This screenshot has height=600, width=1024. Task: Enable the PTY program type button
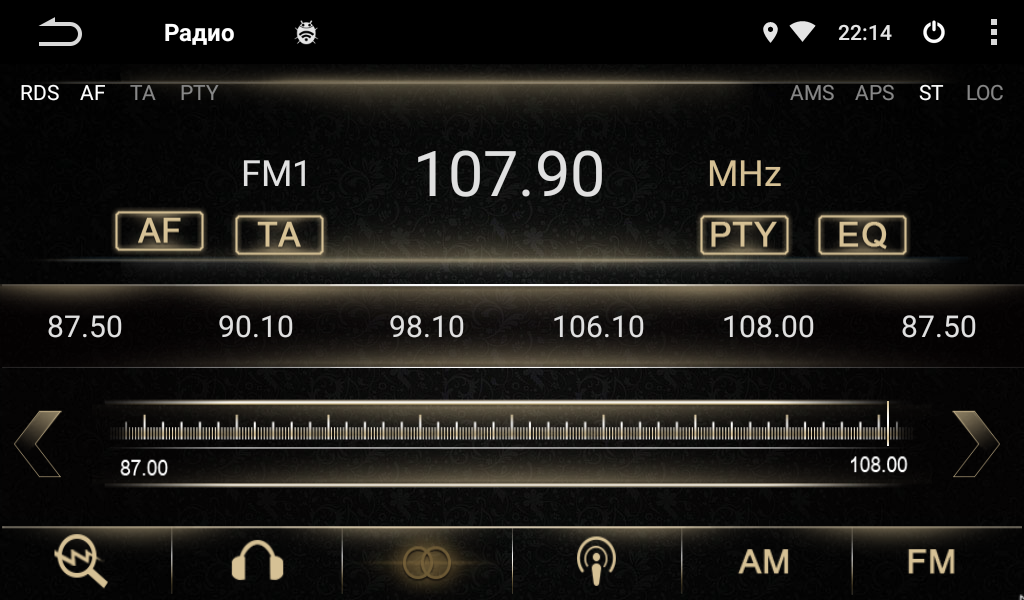pos(744,235)
